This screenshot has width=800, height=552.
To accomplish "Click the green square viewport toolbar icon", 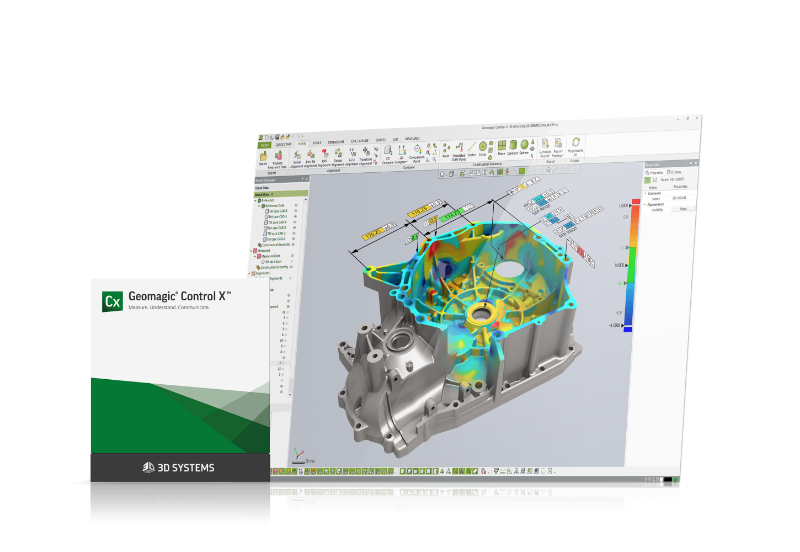I will click(522, 171).
